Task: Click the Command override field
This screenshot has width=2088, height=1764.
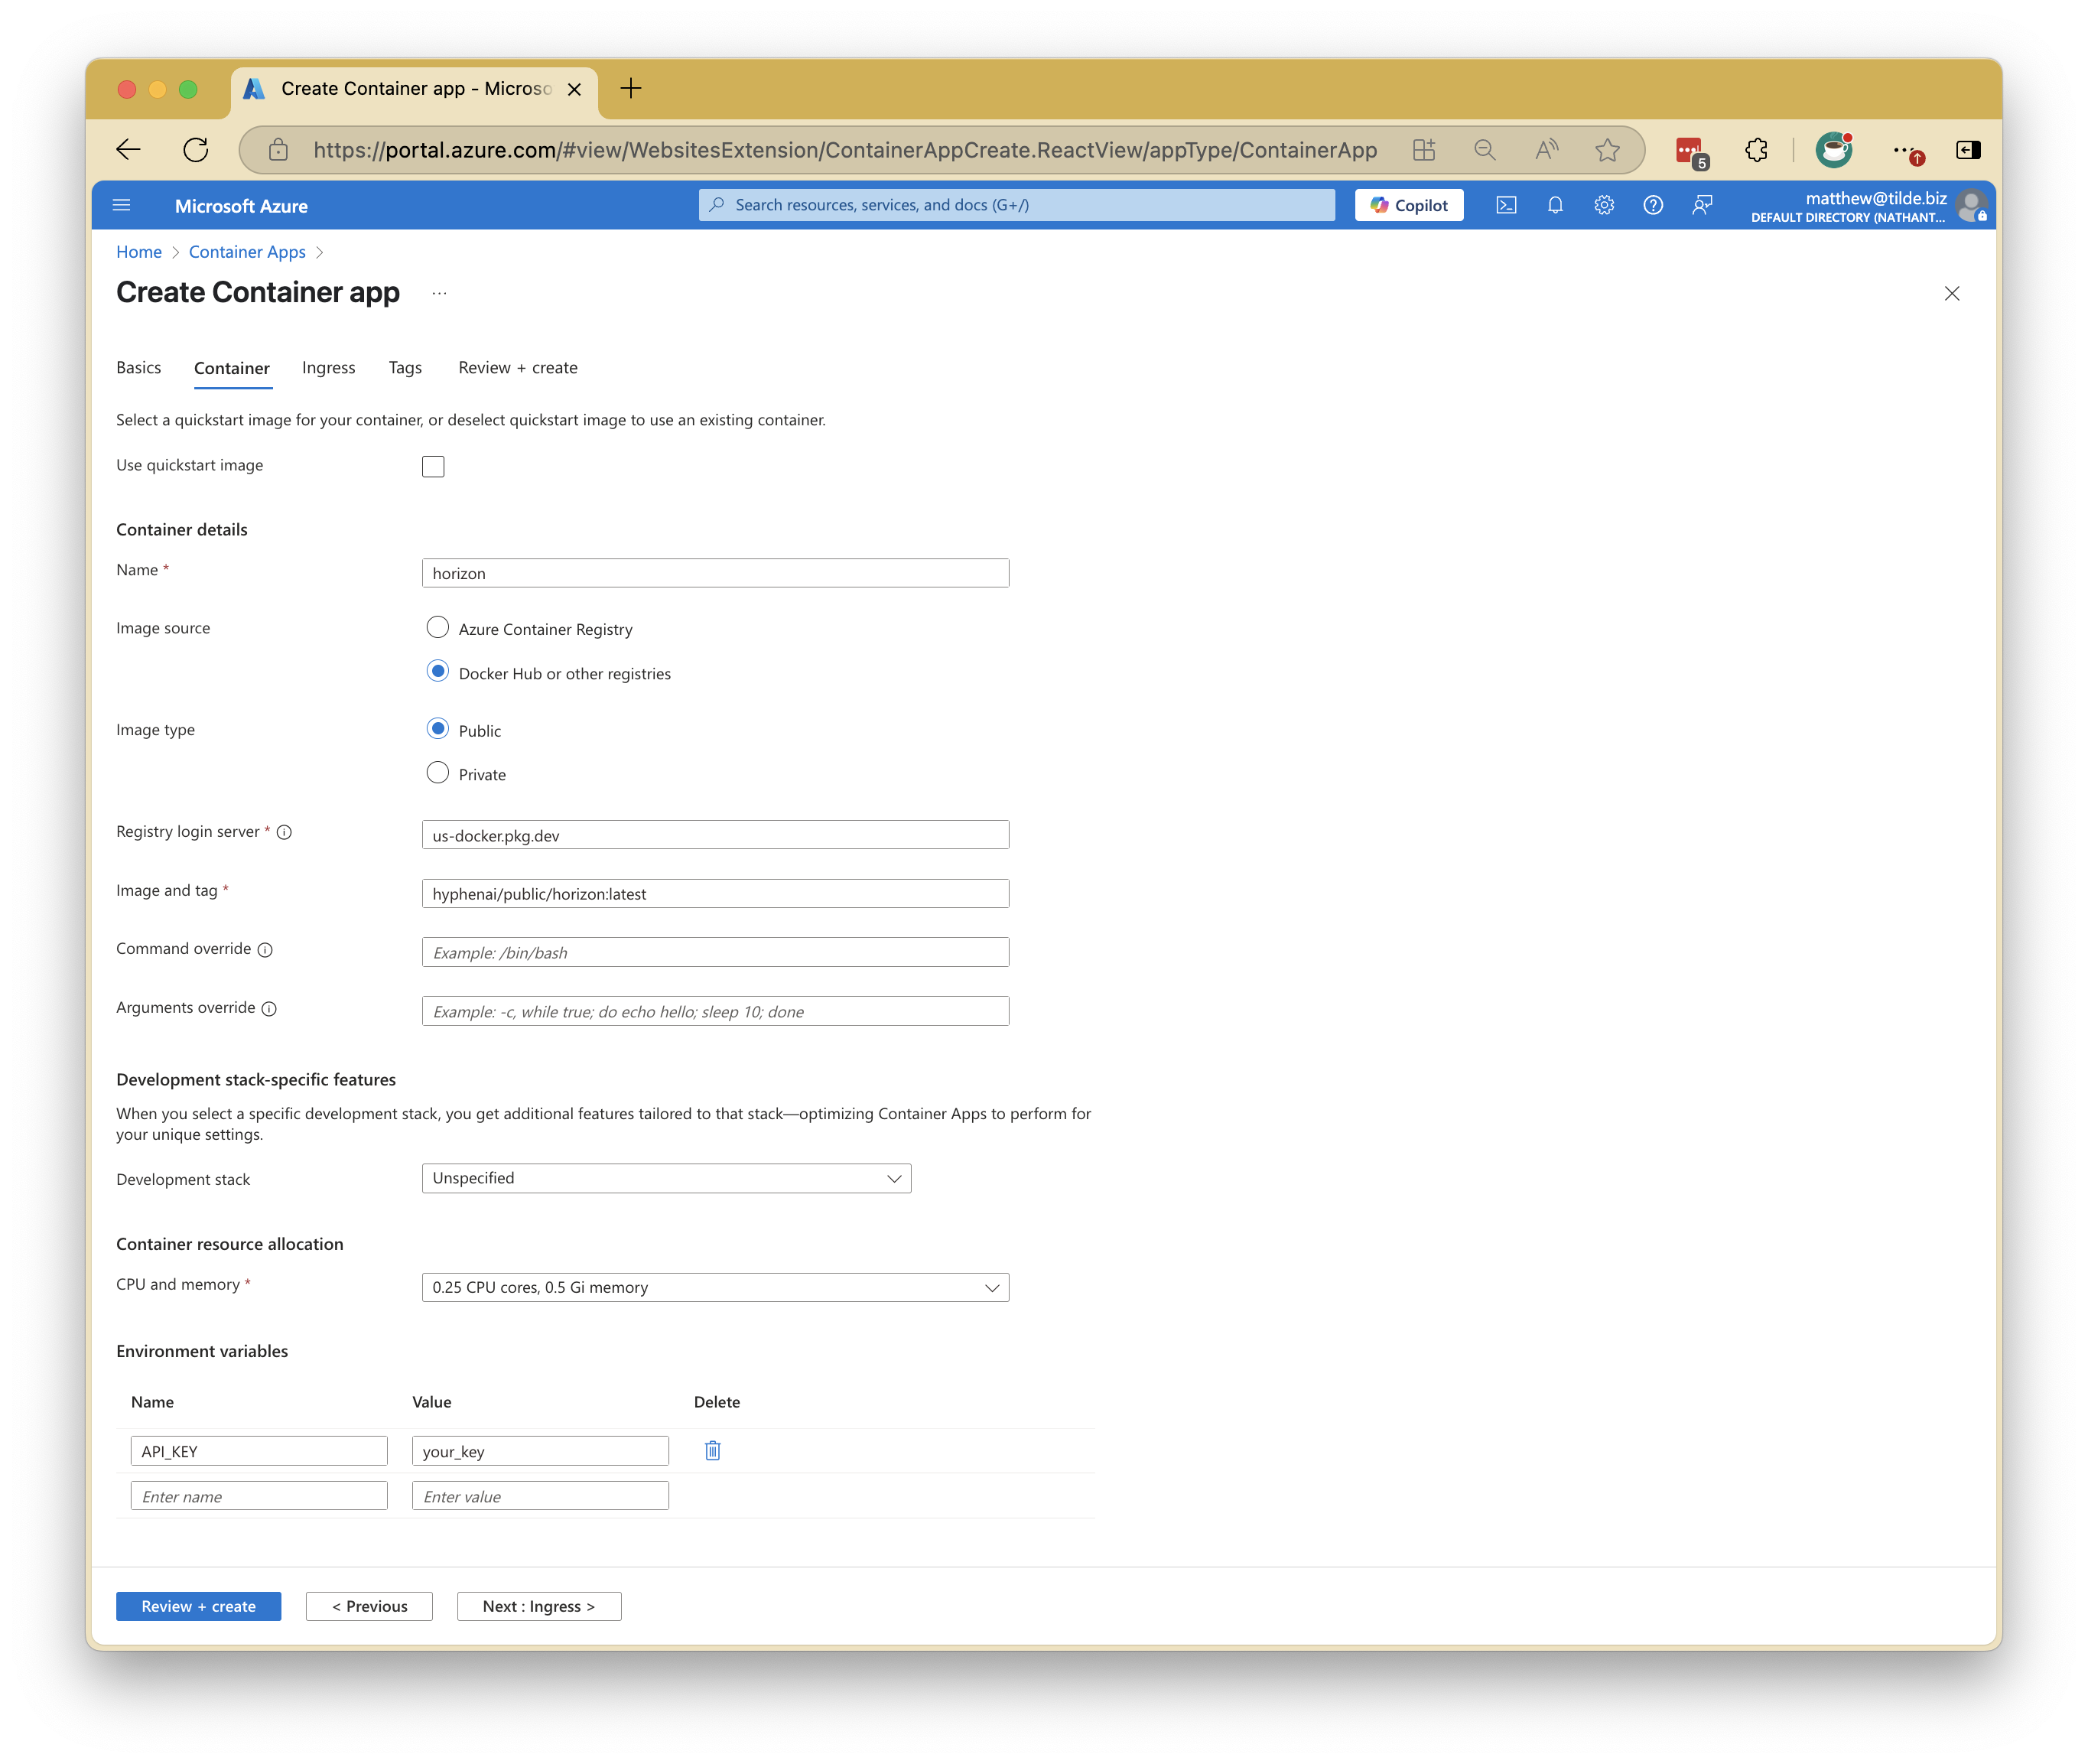Action: (715, 952)
